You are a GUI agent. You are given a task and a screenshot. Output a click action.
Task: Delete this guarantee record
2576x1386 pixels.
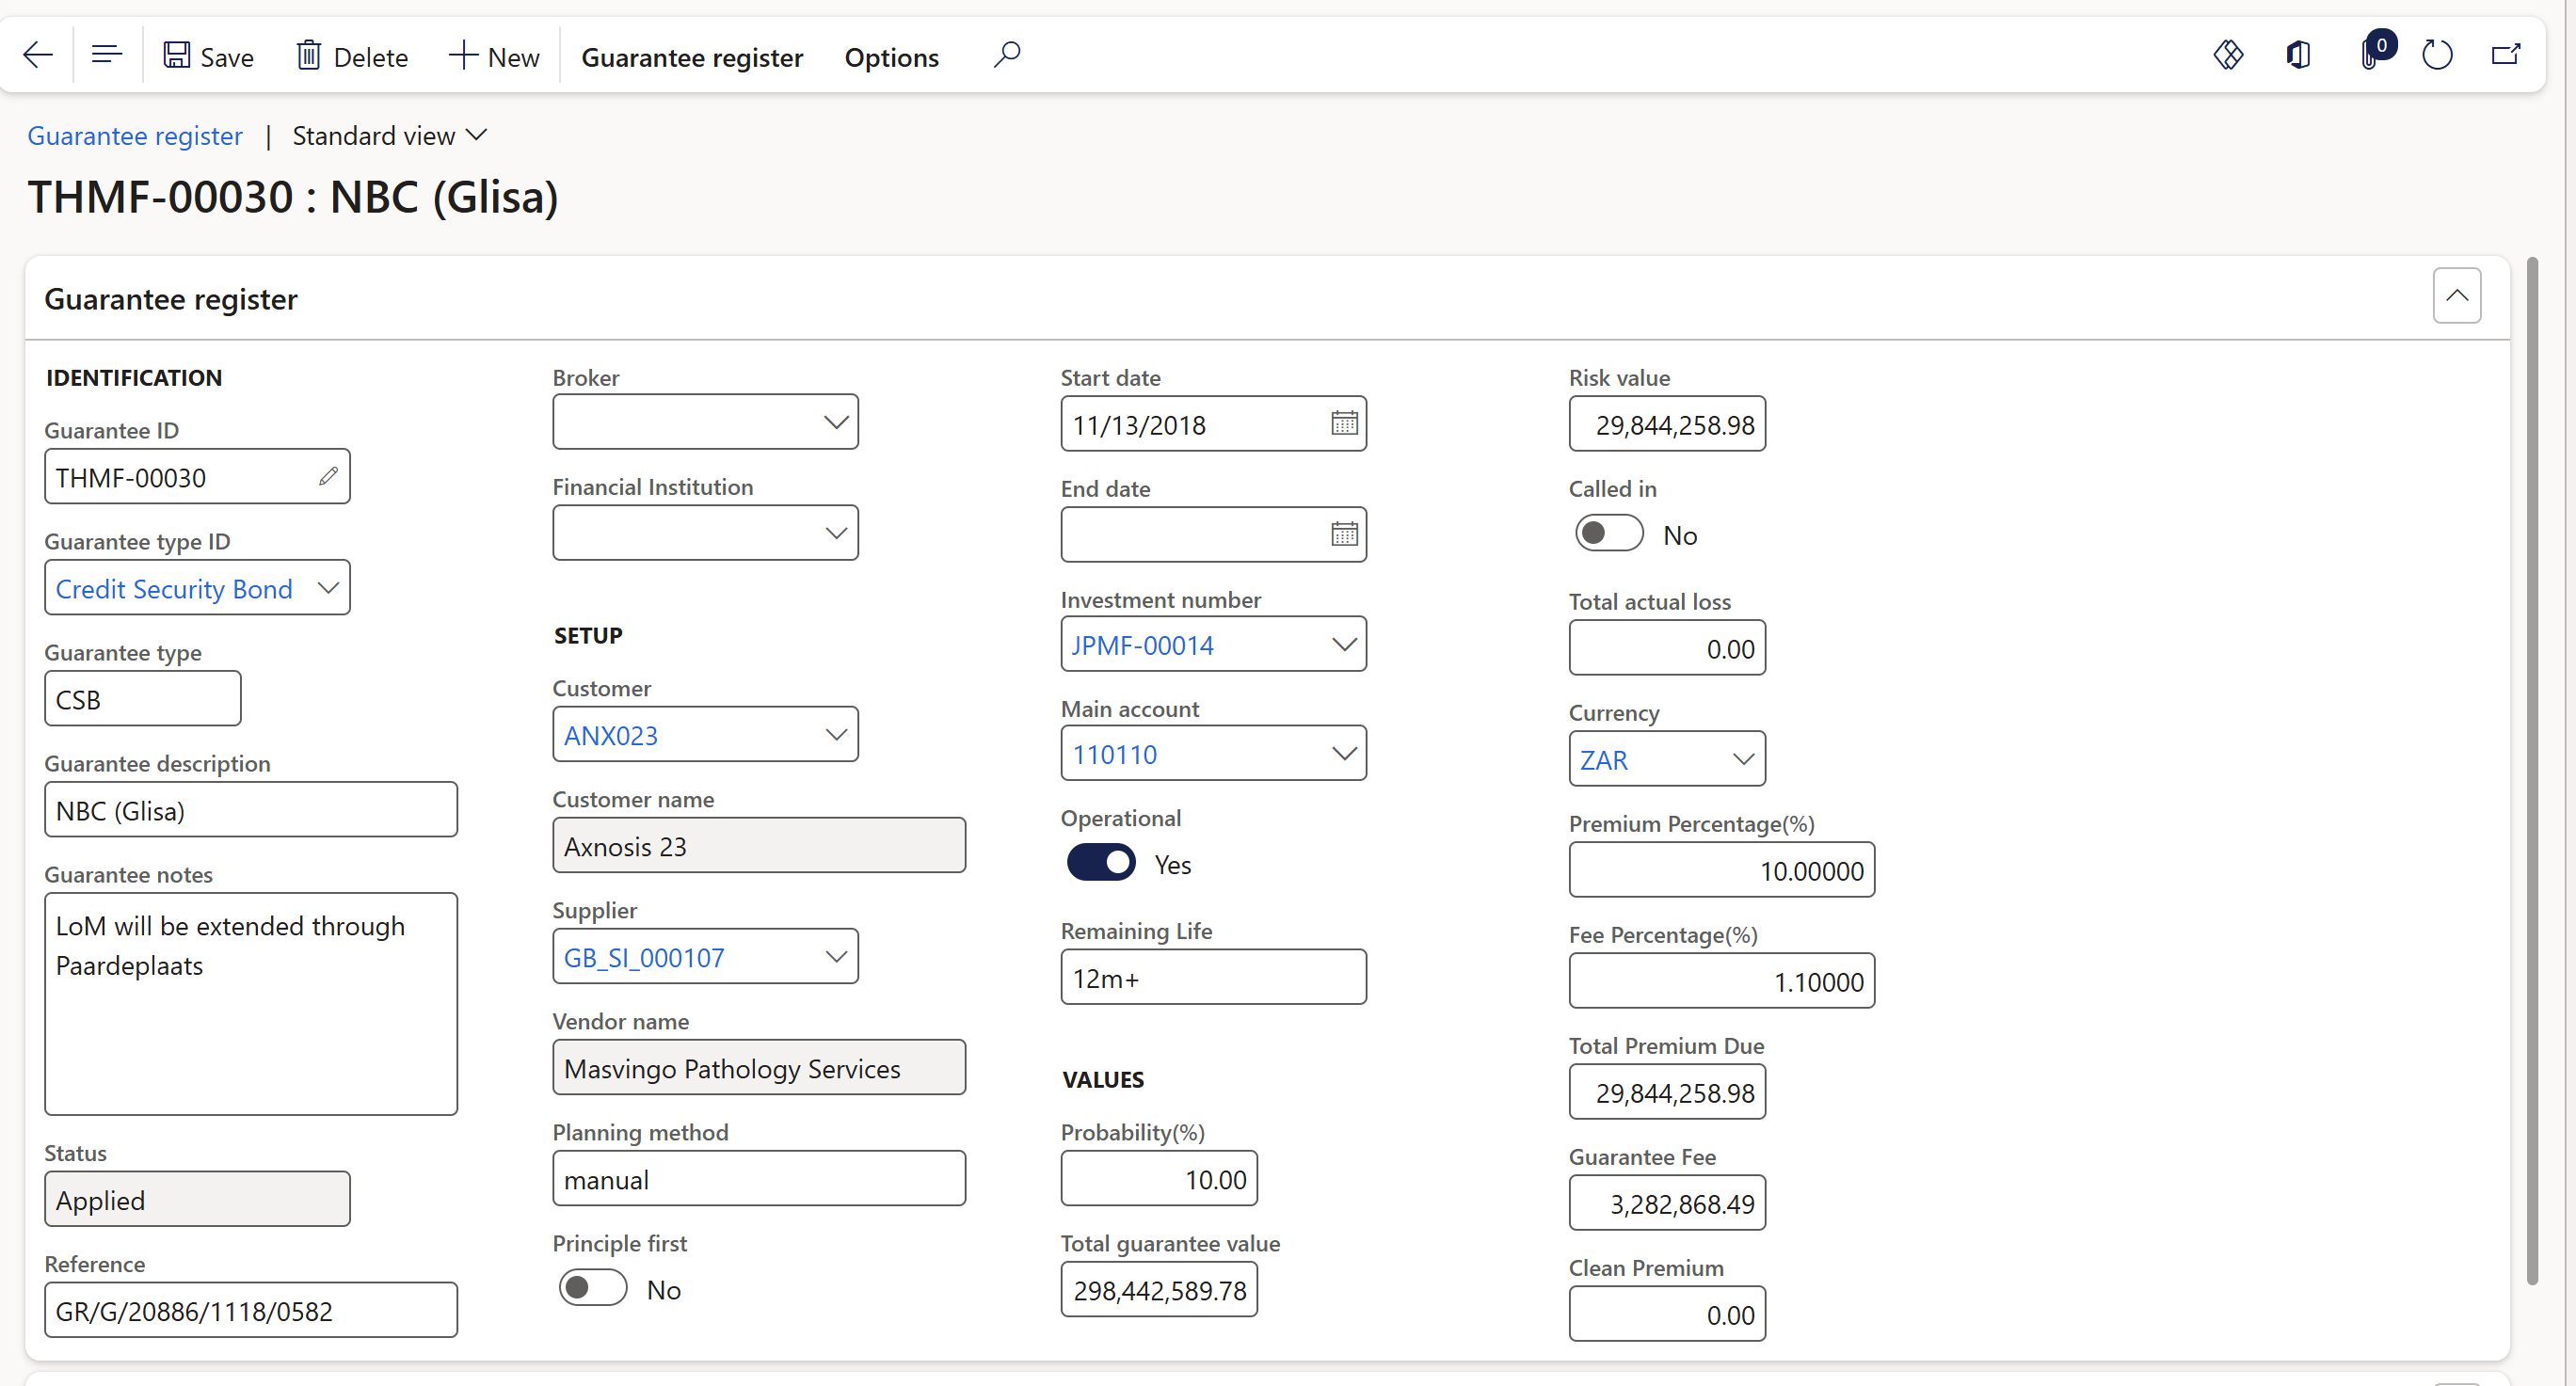point(352,56)
